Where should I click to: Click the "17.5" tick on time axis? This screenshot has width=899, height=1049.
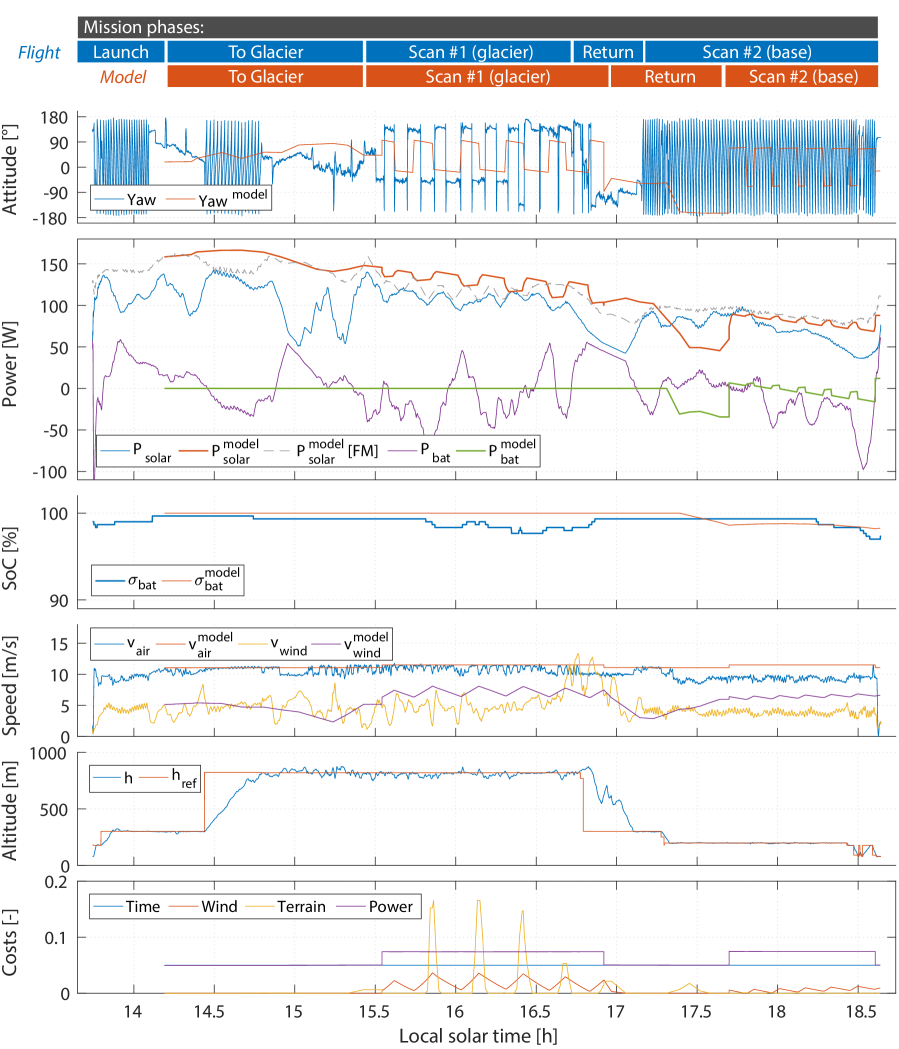pyautogui.click(x=696, y=1011)
